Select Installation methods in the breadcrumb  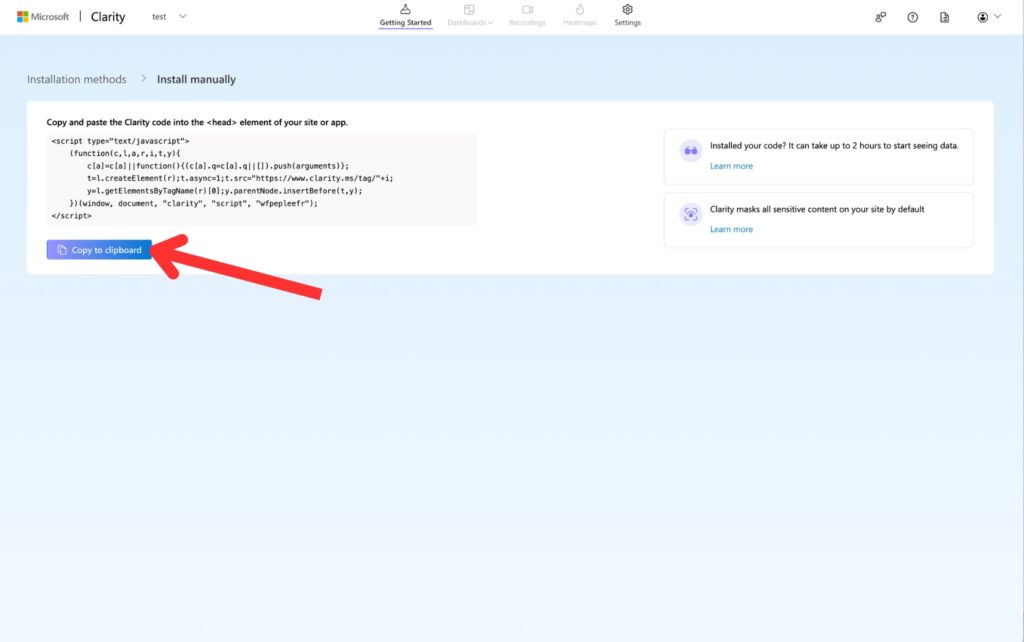[x=77, y=79]
